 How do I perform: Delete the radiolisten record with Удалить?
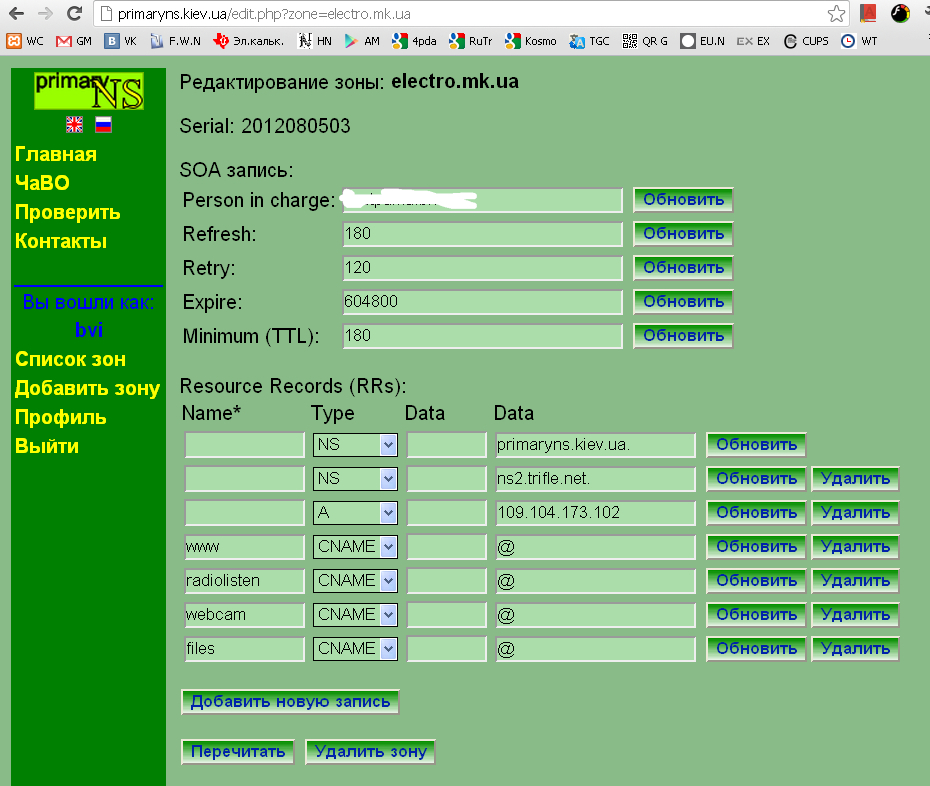click(855, 581)
